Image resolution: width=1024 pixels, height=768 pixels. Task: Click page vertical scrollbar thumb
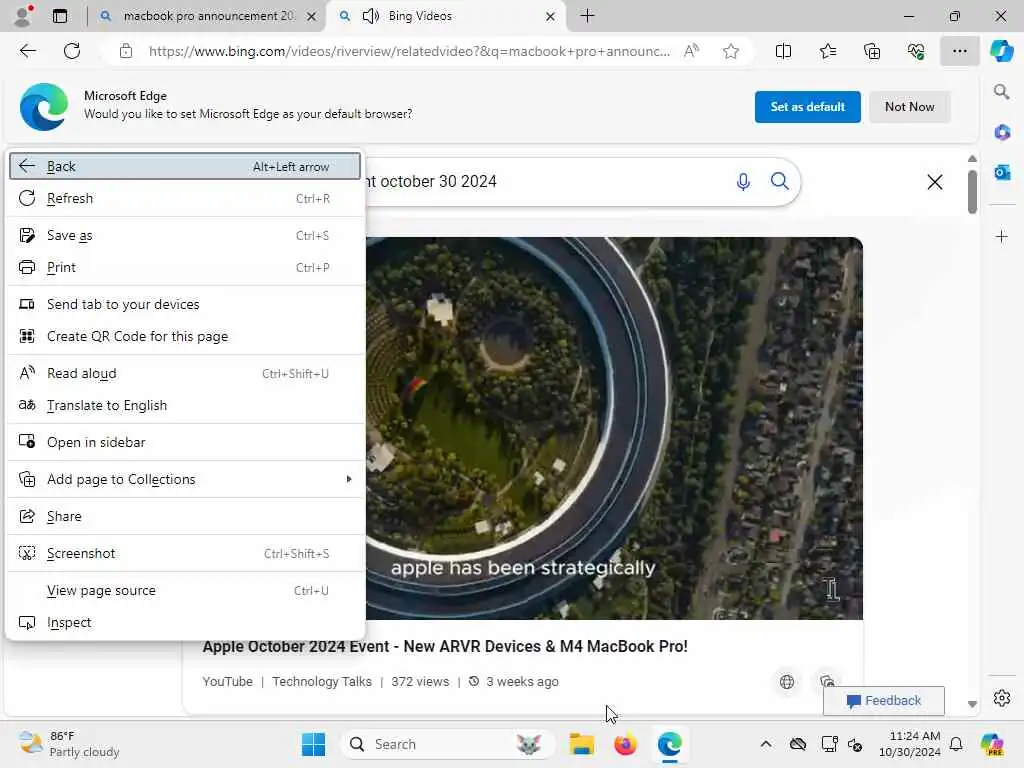pyautogui.click(x=972, y=191)
